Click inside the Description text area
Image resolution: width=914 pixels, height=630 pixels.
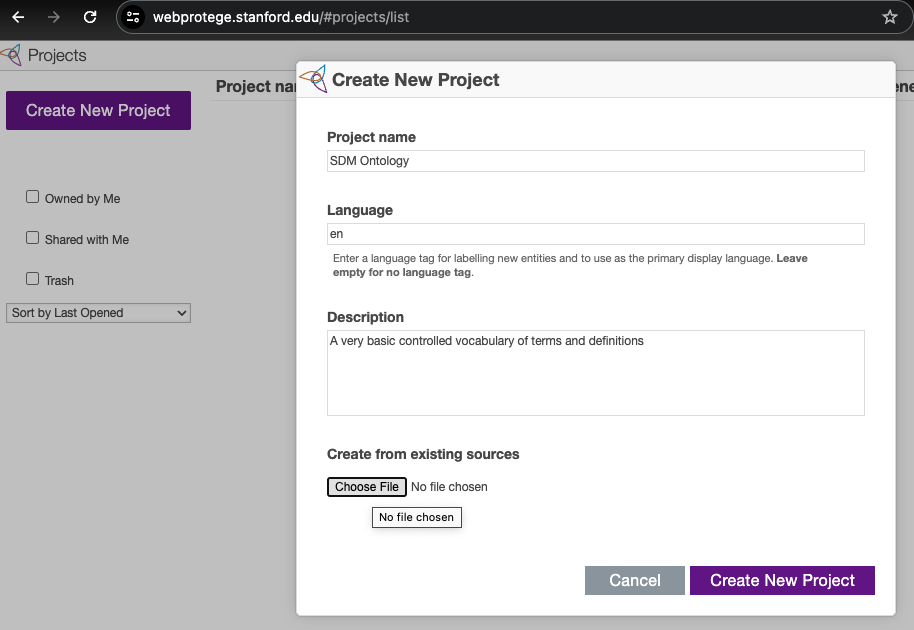point(595,372)
